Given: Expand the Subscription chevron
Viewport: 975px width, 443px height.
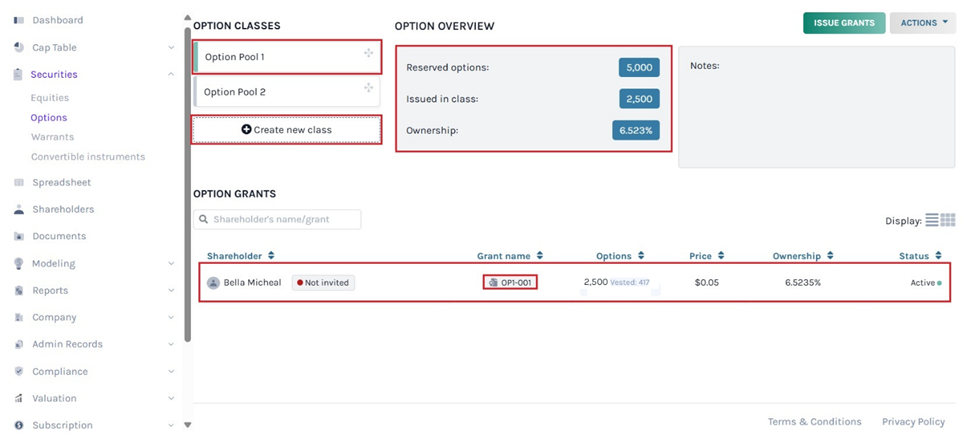Looking at the screenshot, I should click(172, 426).
